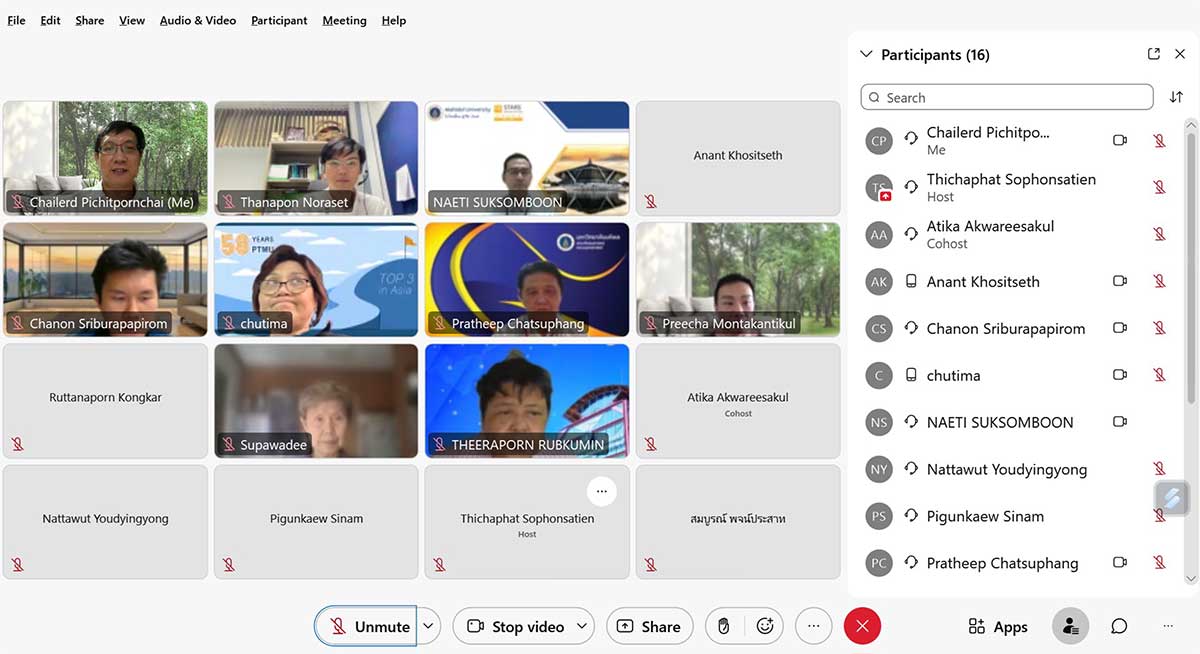Open the video options arrow in Stop video
Screen dimensions: 1200x654
(580, 626)
